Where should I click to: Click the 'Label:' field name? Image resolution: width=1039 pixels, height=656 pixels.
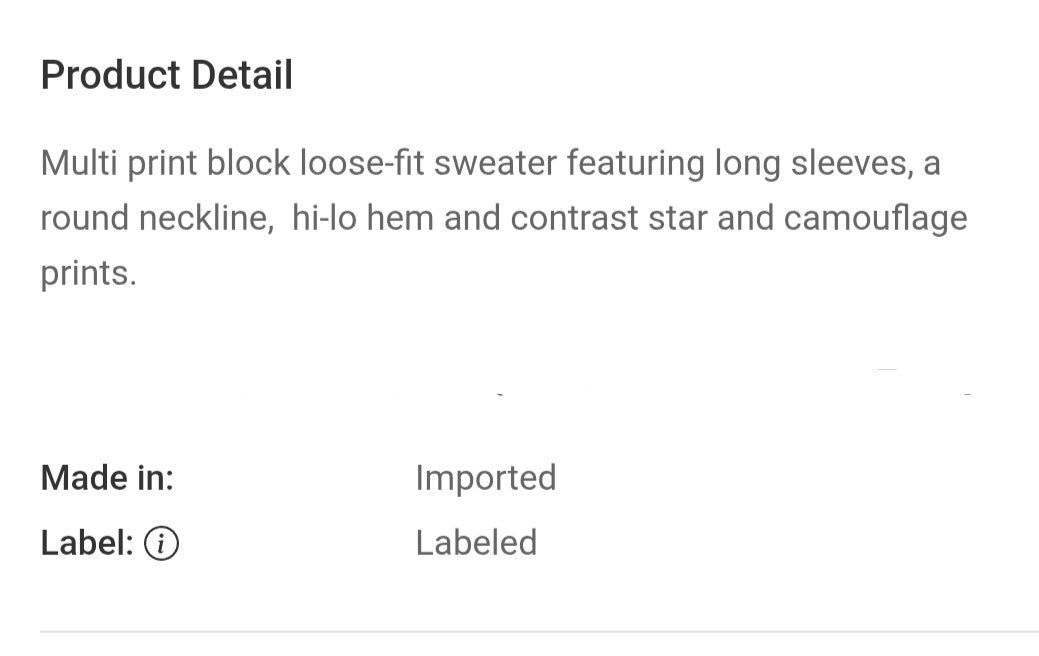(x=87, y=543)
